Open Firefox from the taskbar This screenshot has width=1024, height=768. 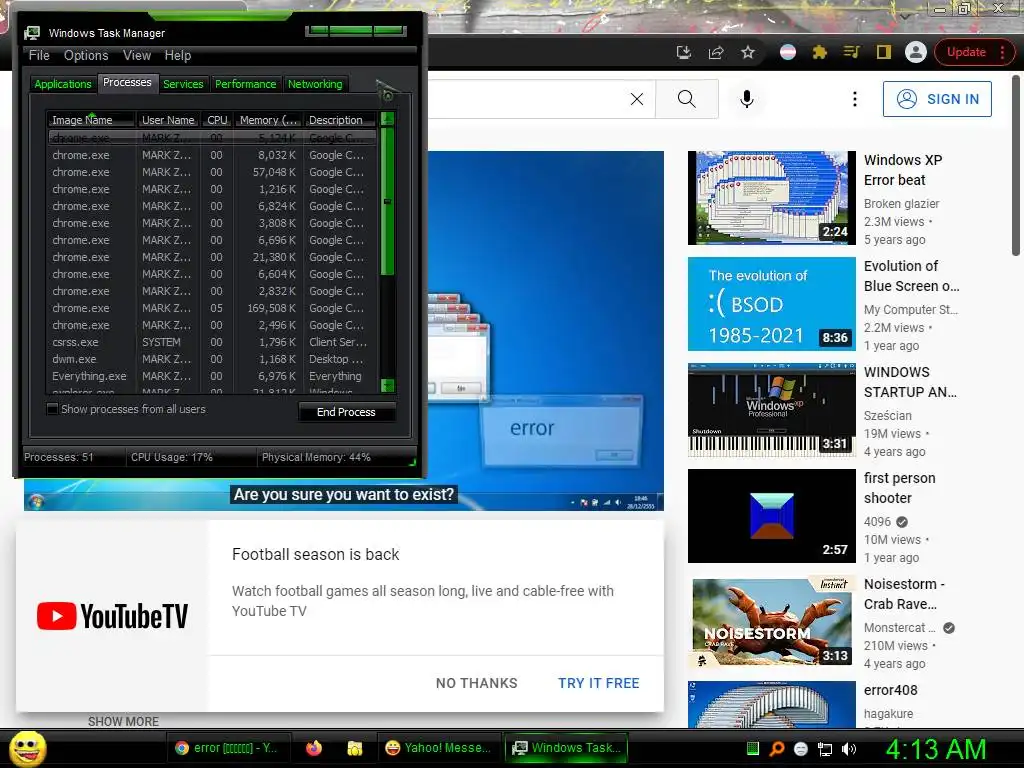(314, 748)
